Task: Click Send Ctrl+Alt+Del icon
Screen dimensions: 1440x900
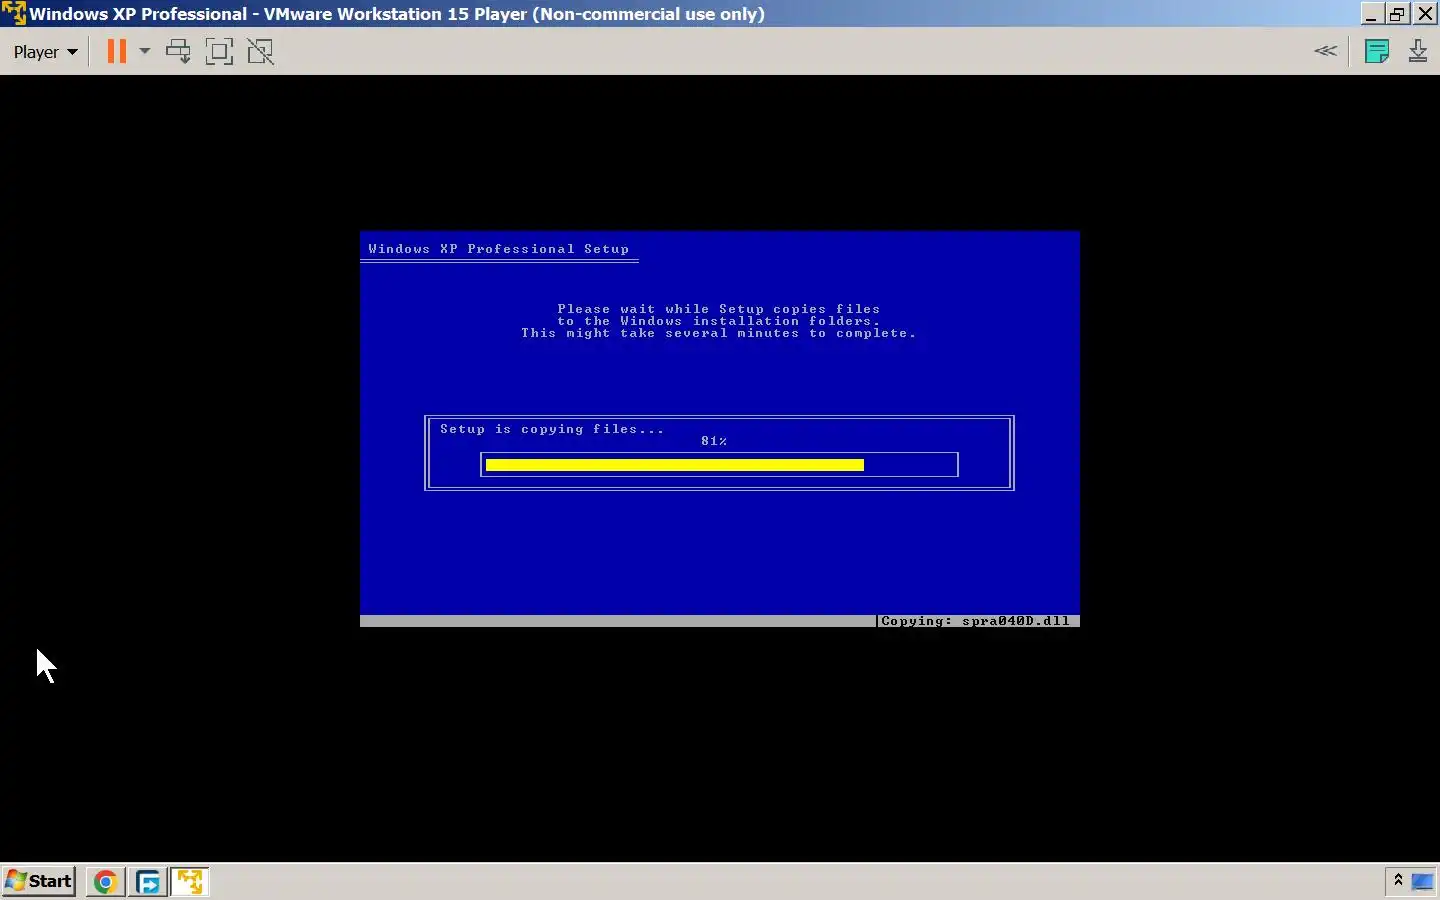Action: click(x=178, y=51)
